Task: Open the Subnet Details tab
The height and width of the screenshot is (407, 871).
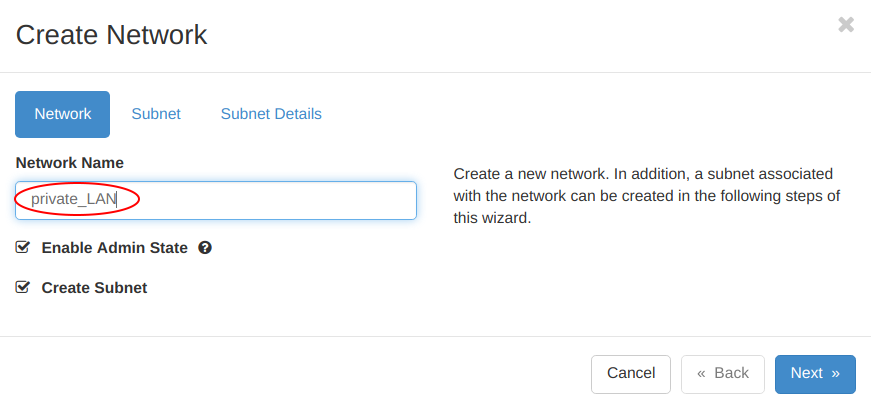Action: pyautogui.click(x=271, y=114)
